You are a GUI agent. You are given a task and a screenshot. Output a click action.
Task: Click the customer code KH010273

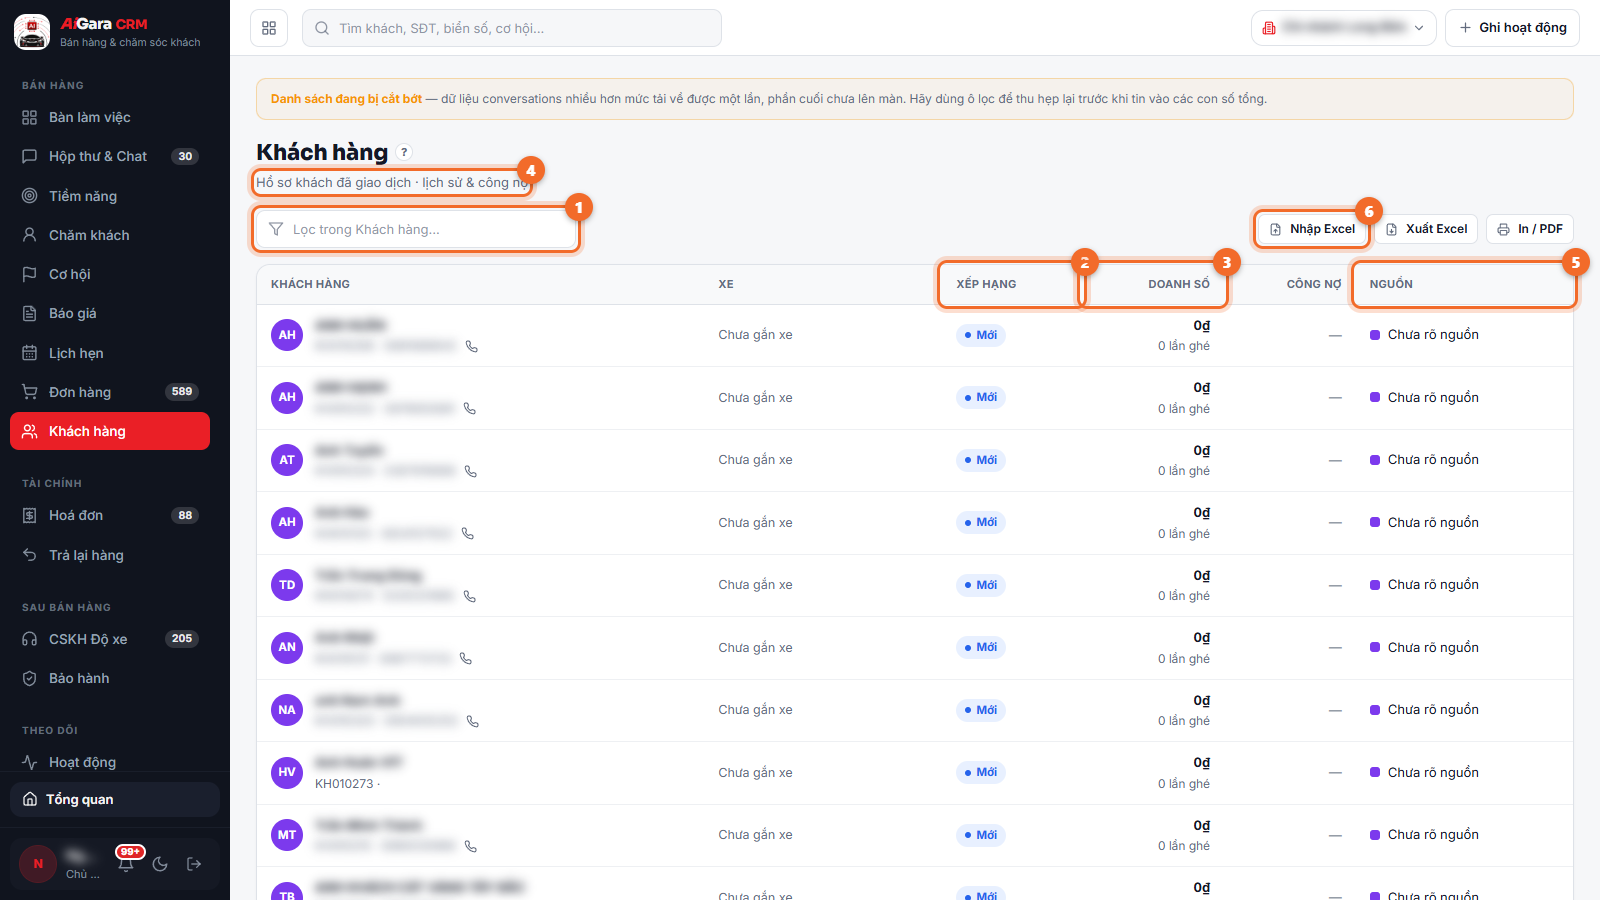click(x=344, y=784)
